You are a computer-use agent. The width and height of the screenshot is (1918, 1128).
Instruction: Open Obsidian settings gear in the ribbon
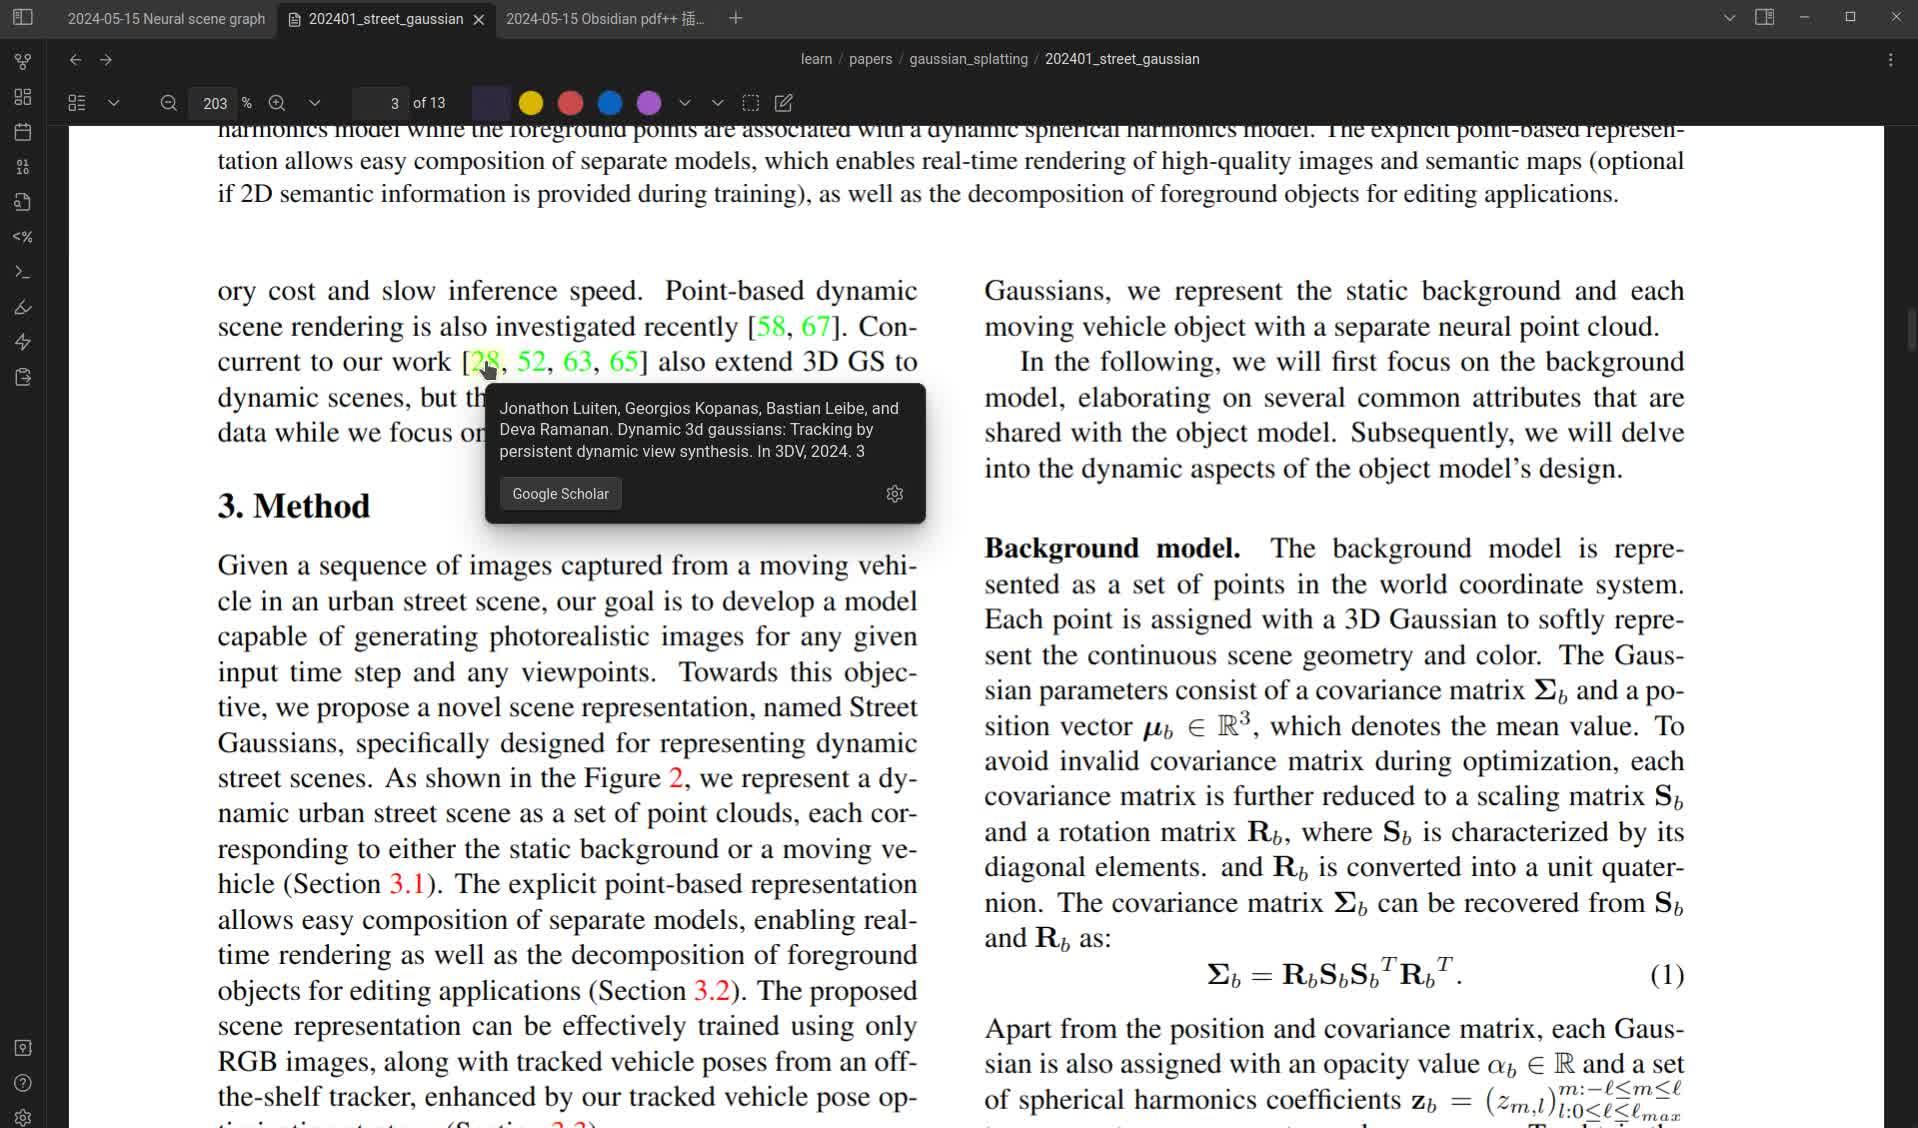(23, 1117)
